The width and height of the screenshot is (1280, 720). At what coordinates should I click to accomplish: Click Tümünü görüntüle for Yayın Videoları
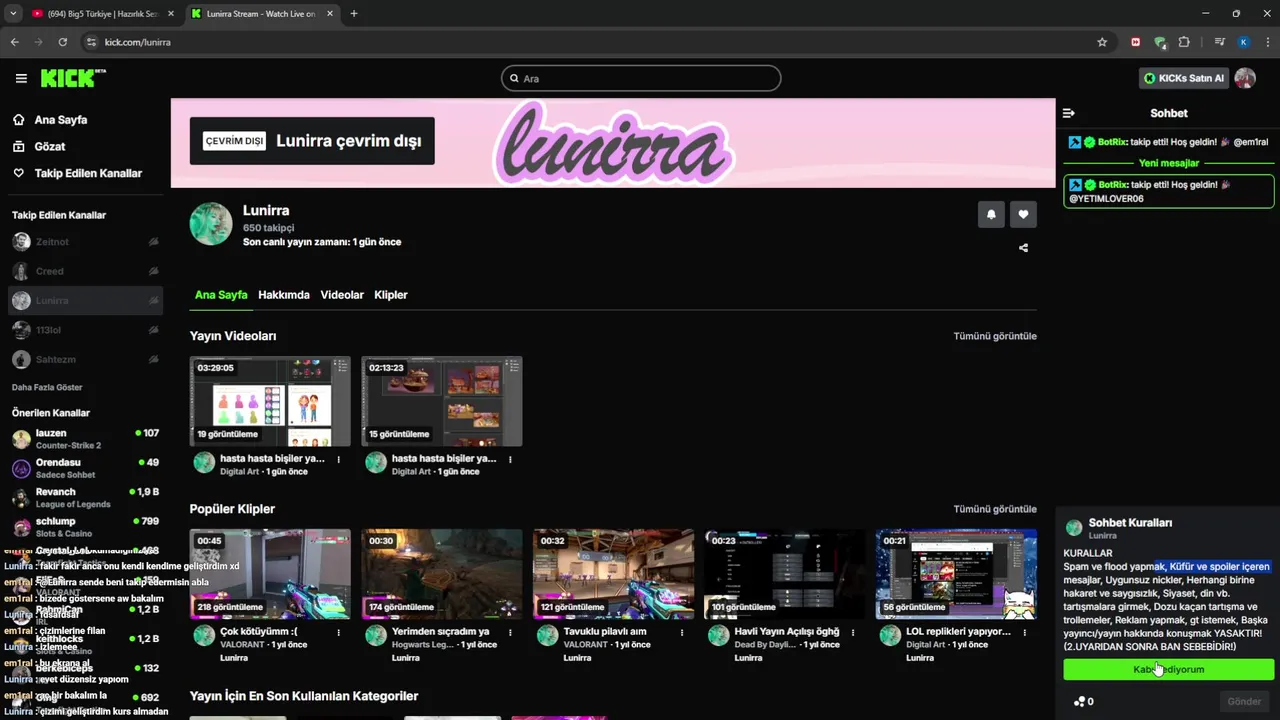click(x=995, y=336)
